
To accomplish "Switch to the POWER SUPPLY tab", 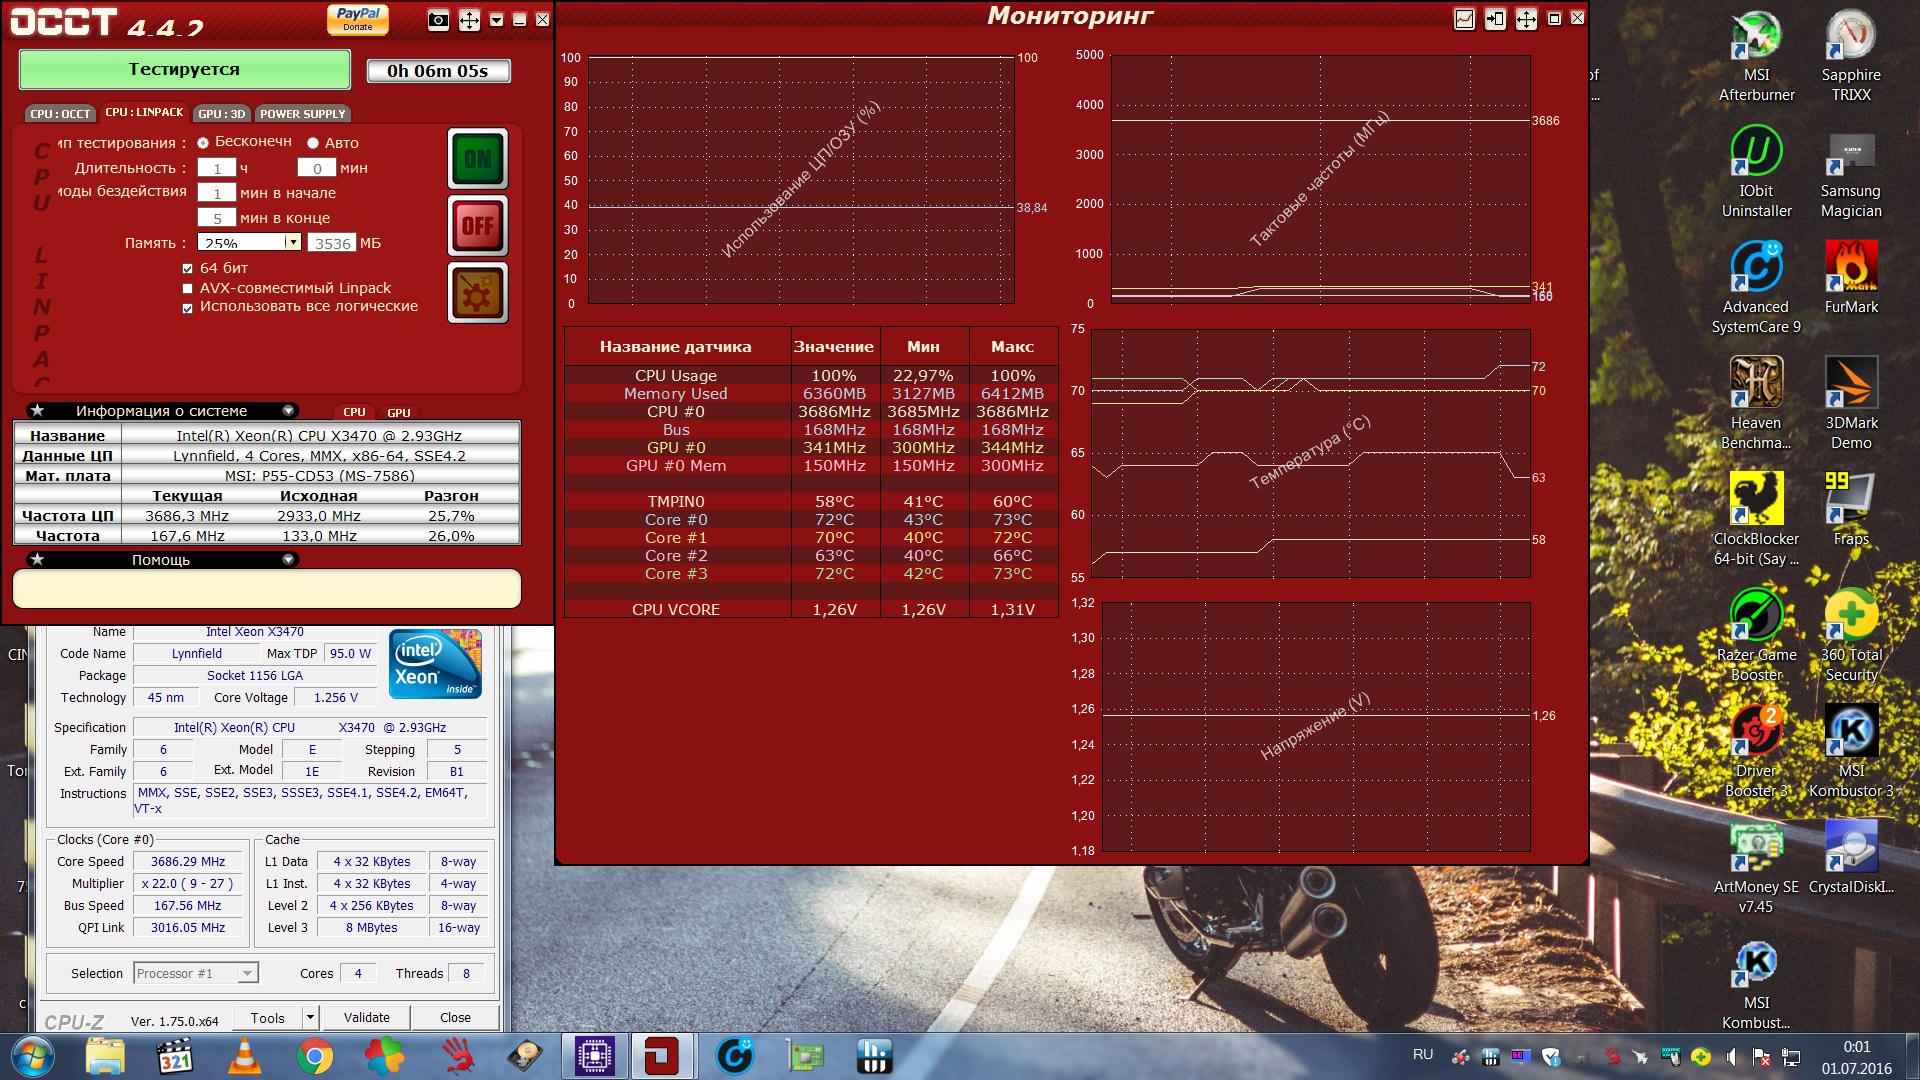I will pos(302,114).
